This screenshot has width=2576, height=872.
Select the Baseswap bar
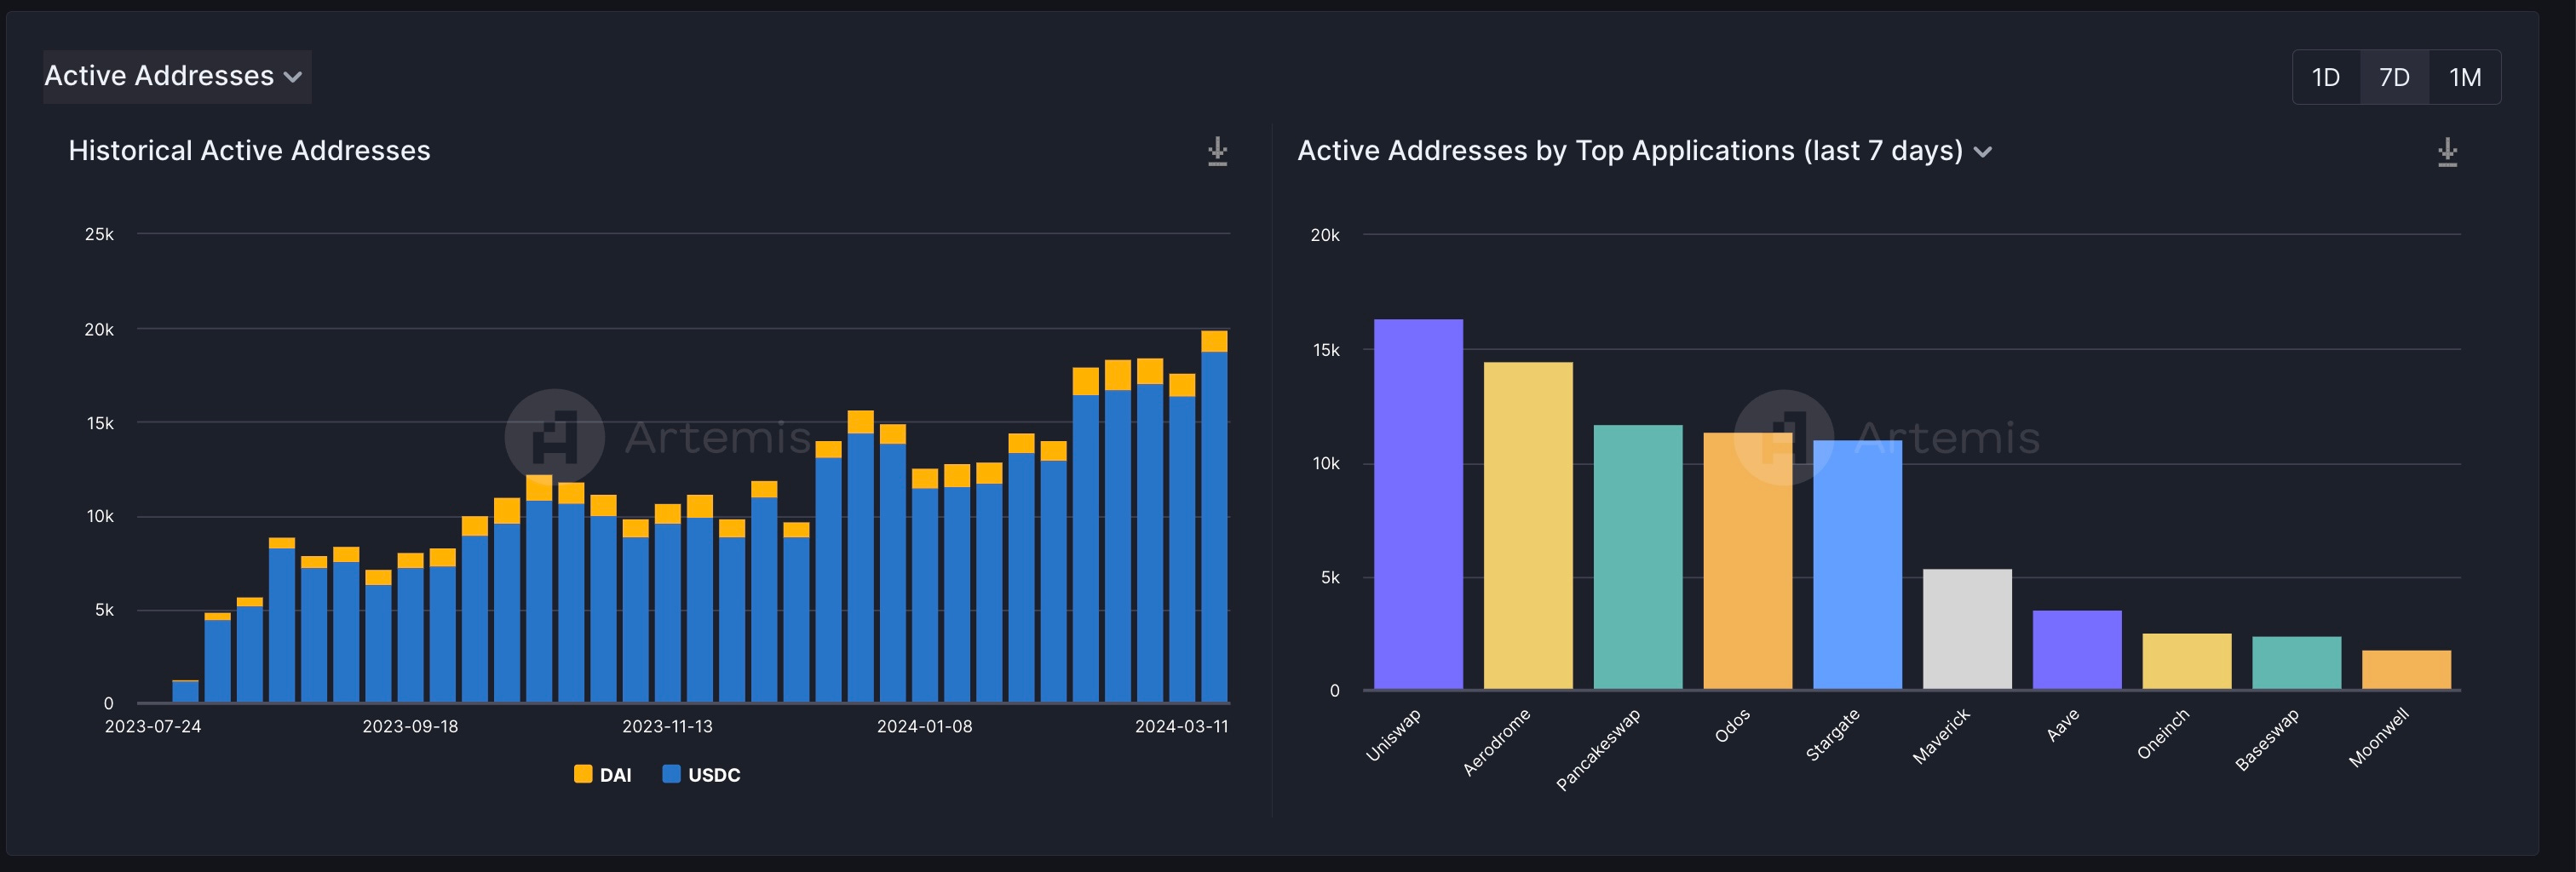click(2297, 663)
